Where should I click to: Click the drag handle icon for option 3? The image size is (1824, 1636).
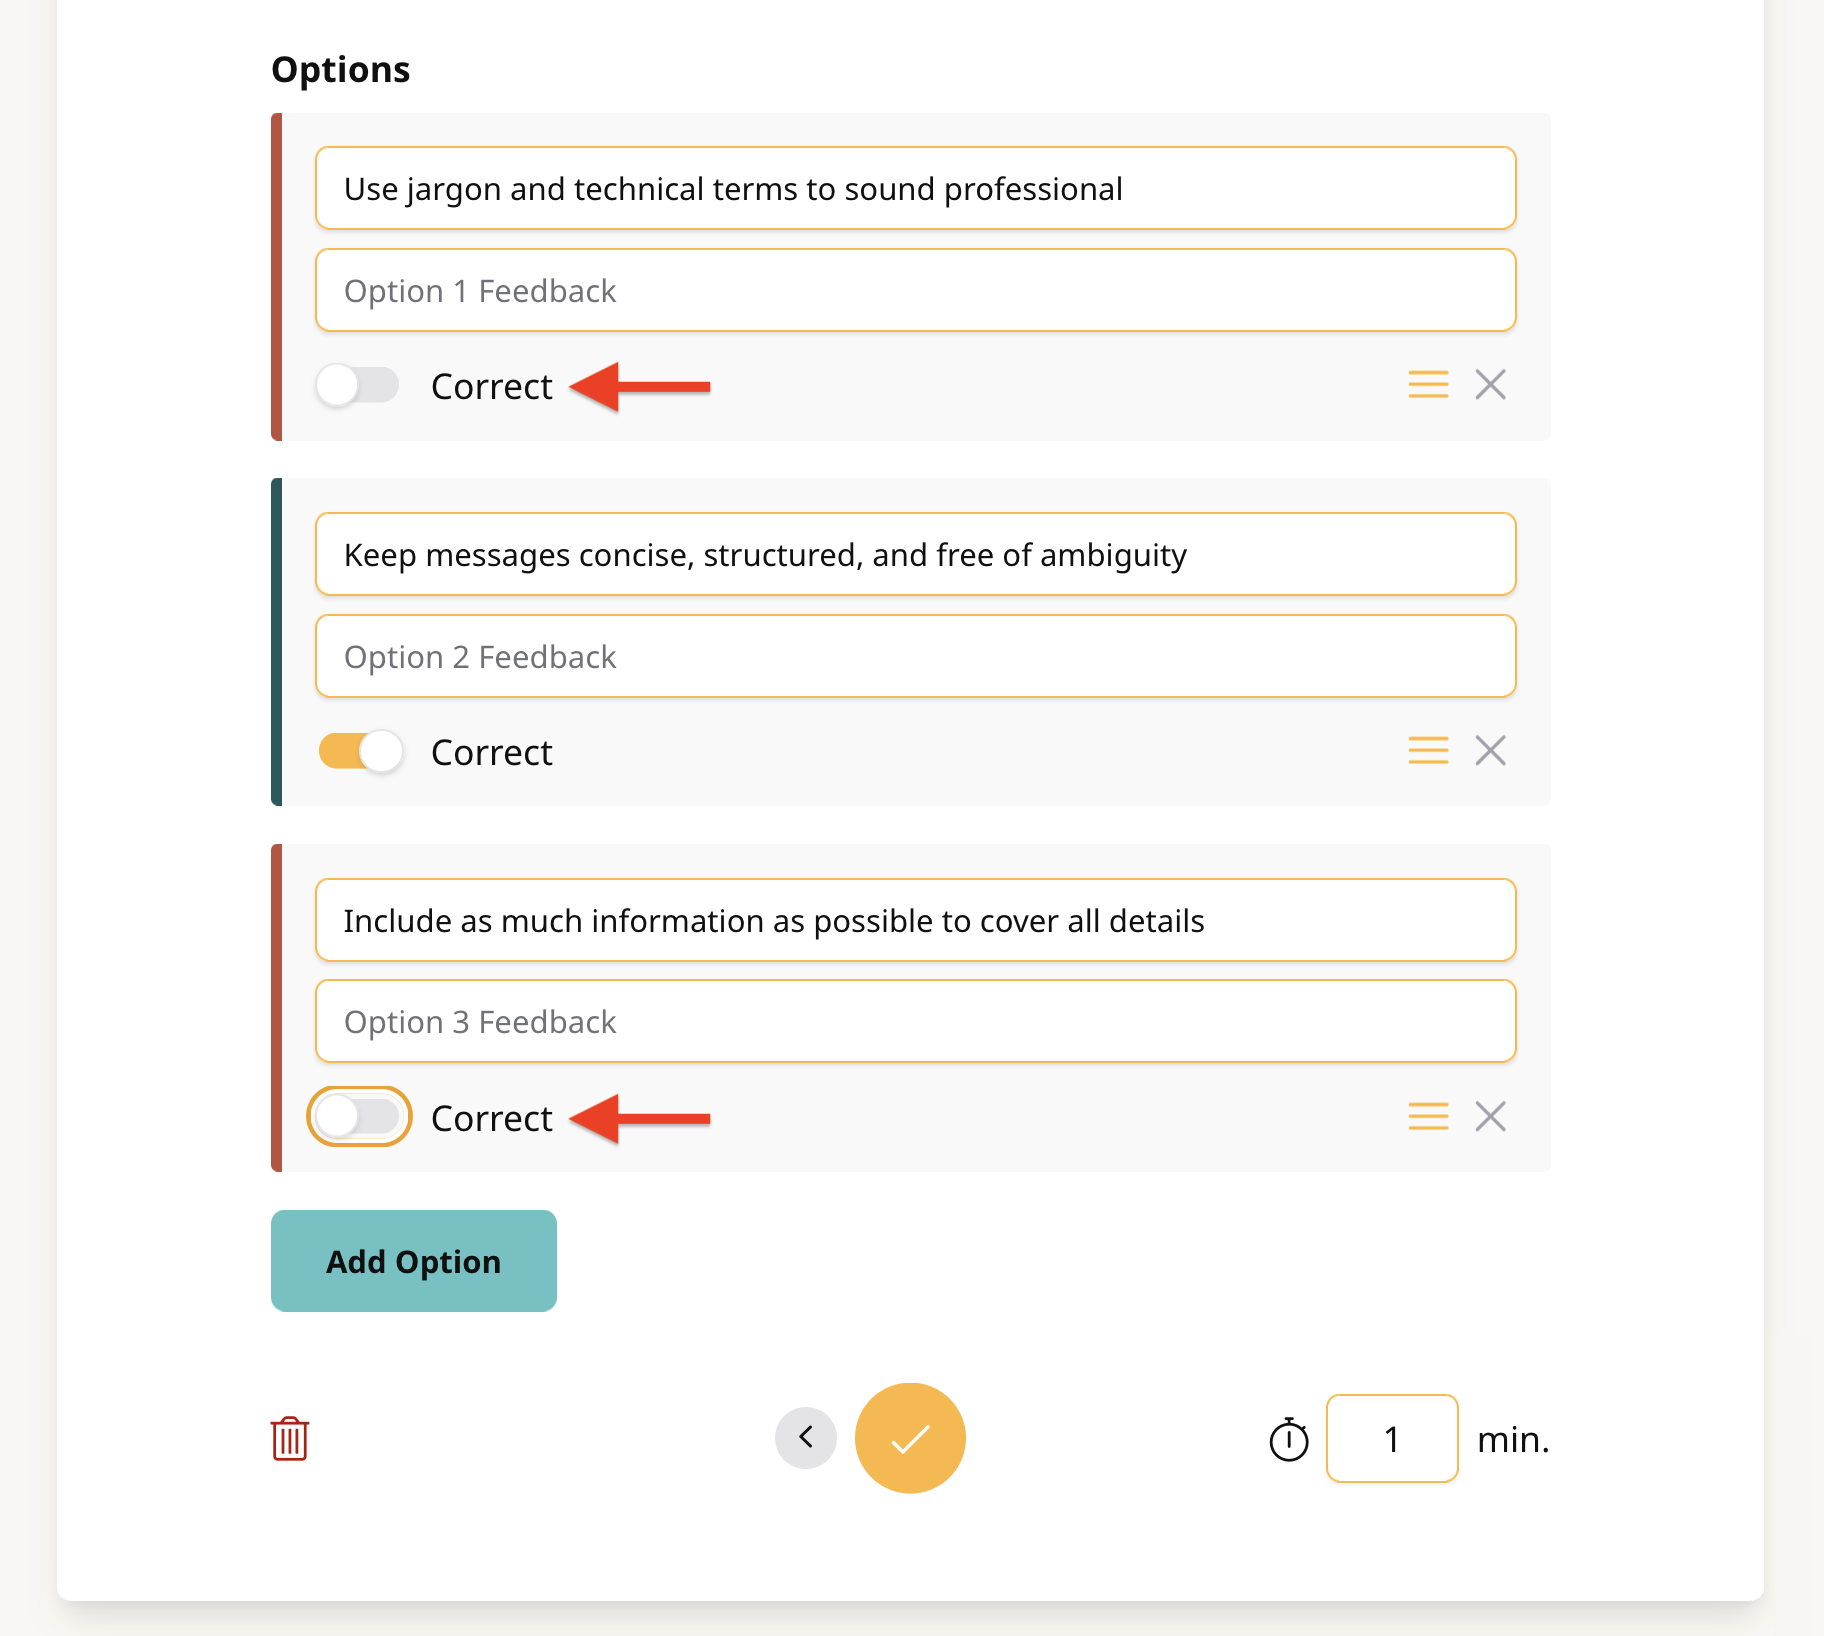pyautogui.click(x=1428, y=1116)
